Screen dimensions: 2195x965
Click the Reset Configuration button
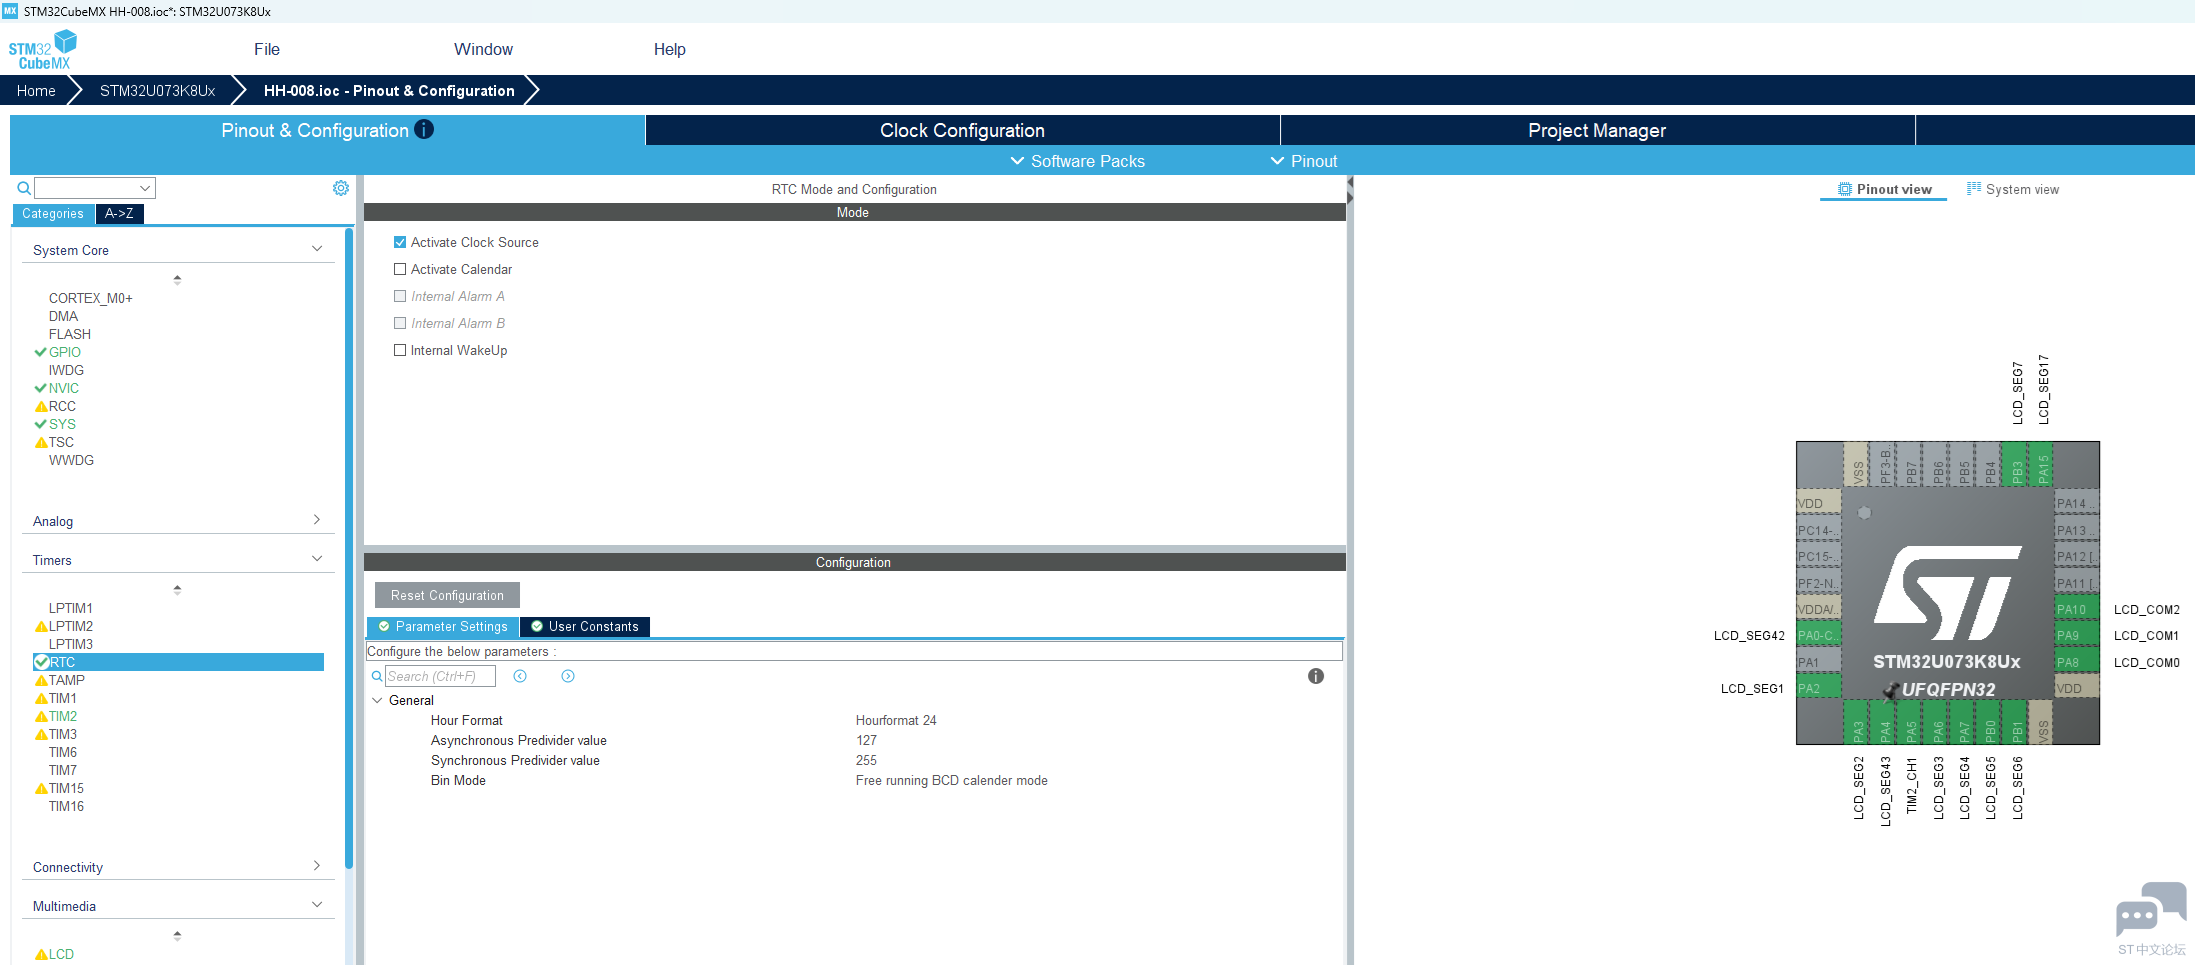coord(447,595)
